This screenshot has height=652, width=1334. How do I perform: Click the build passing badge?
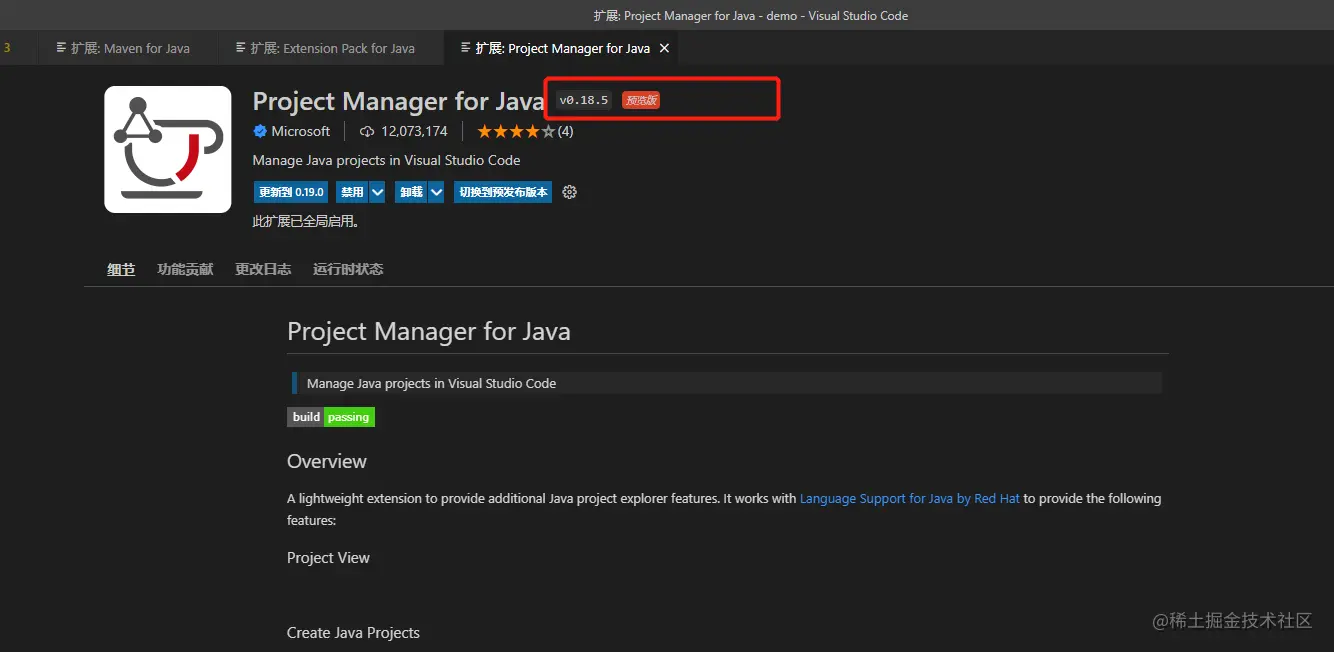click(x=331, y=417)
